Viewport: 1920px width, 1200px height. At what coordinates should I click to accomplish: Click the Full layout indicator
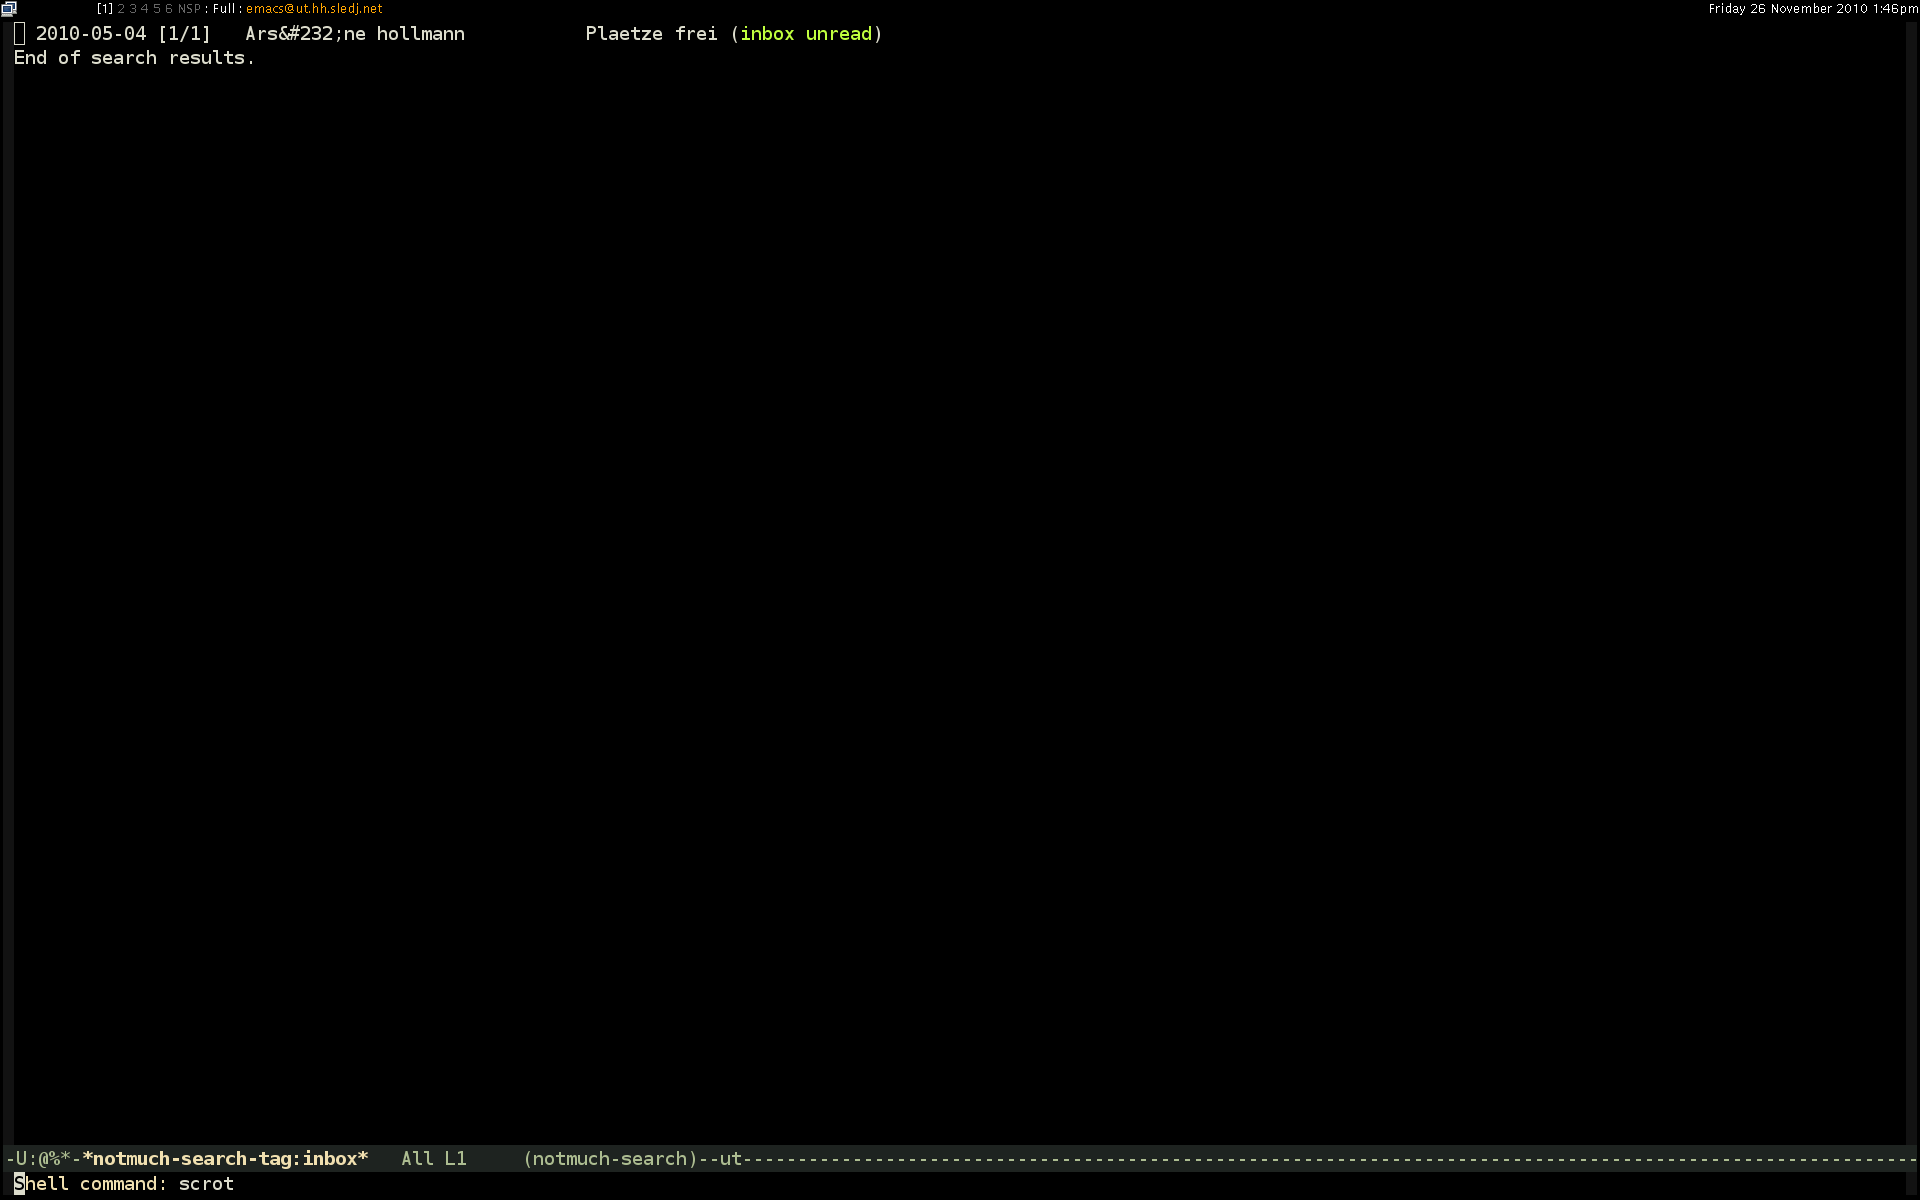(223, 9)
